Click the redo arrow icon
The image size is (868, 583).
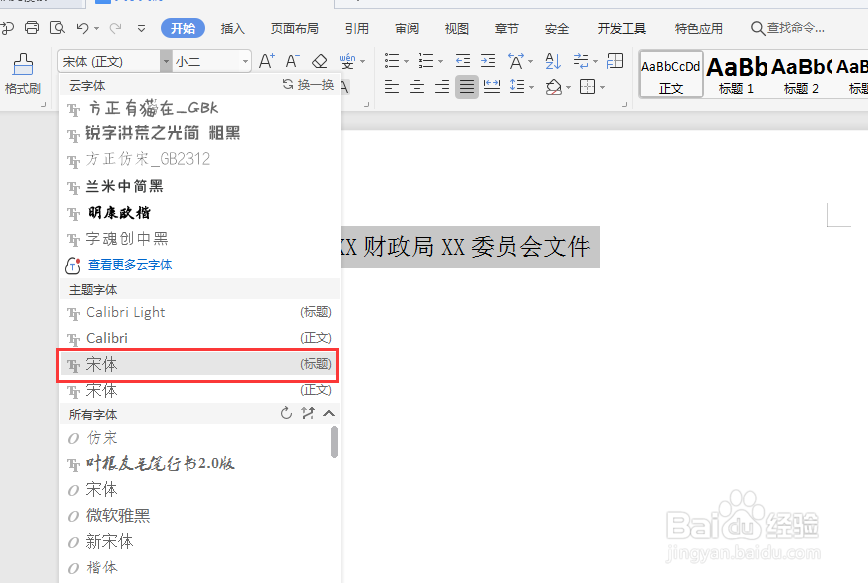[116, 28]
